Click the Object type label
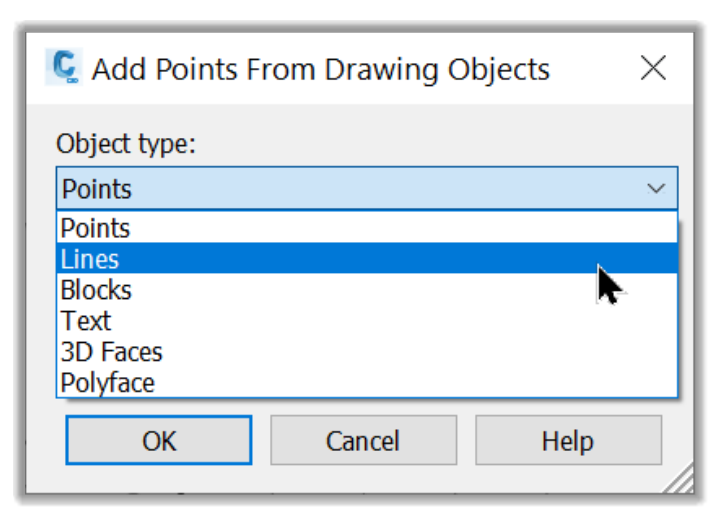719x526 pixels. [126, 144]
